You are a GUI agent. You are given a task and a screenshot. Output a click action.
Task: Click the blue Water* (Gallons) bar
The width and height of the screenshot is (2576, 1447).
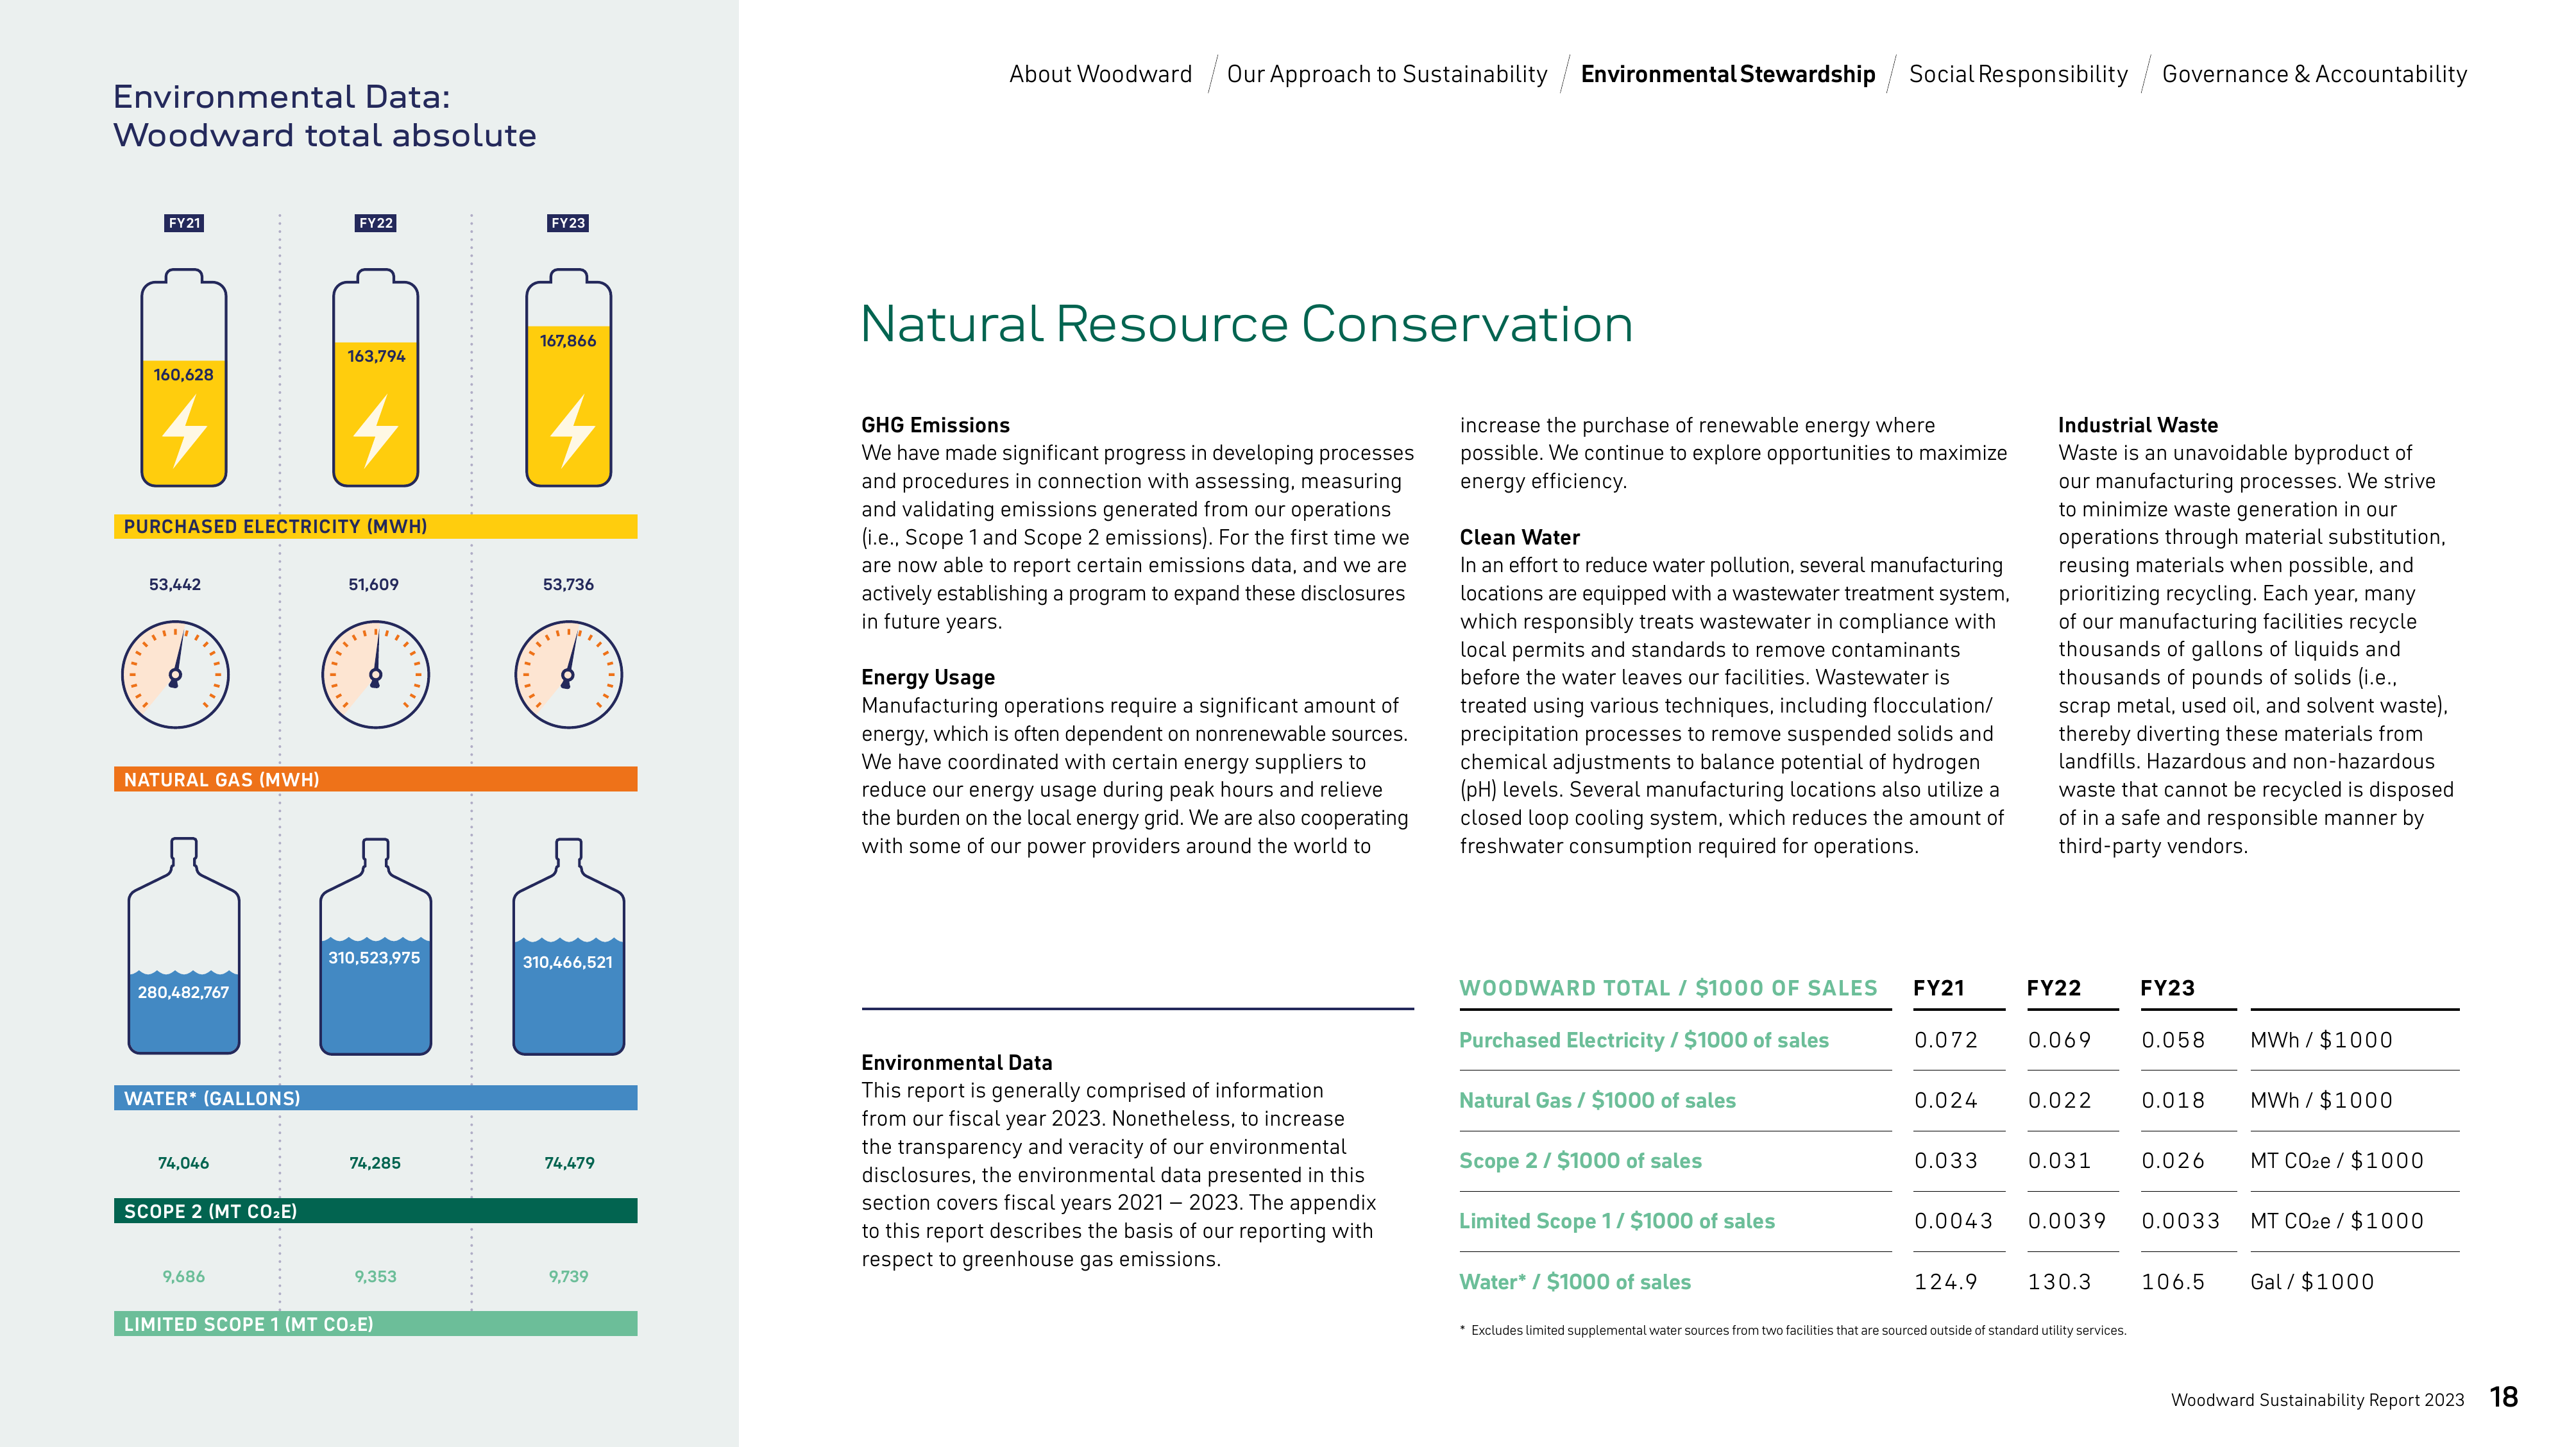[376, 1098]
